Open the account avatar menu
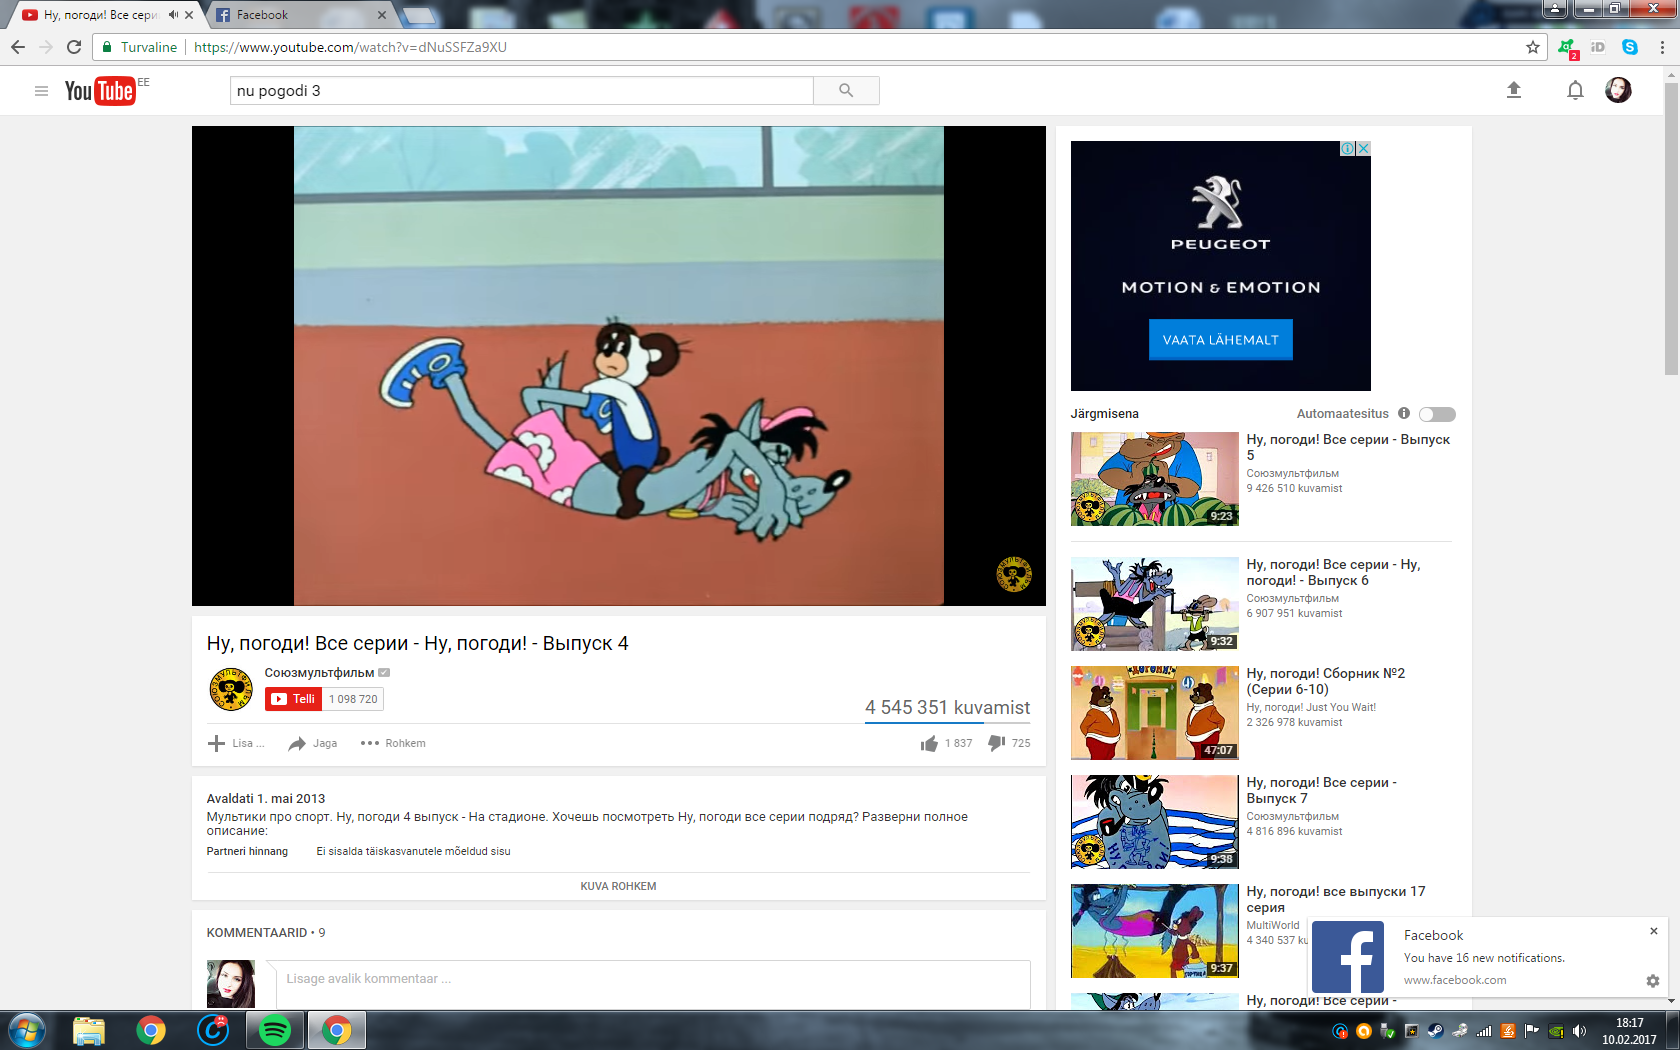The width and height of the screenshot is (1680, 1050). point(1618,91)
